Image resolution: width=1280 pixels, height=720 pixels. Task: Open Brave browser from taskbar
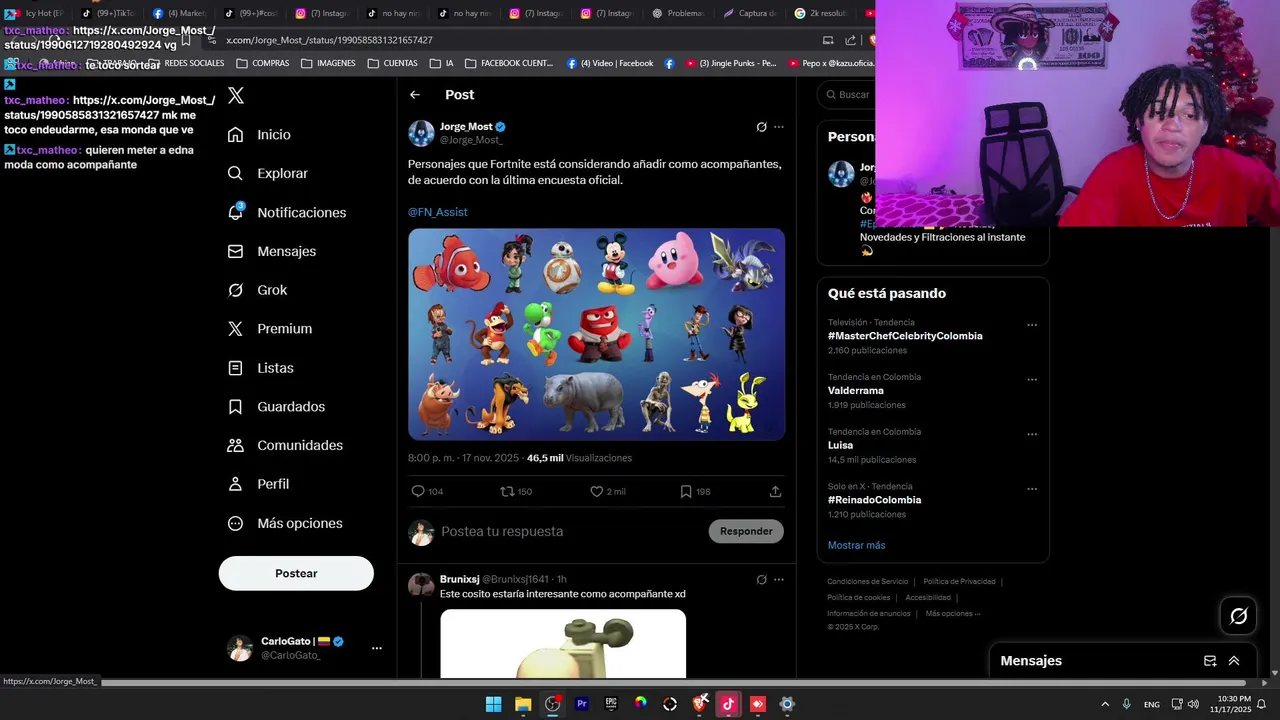click(x=700, y=704)
